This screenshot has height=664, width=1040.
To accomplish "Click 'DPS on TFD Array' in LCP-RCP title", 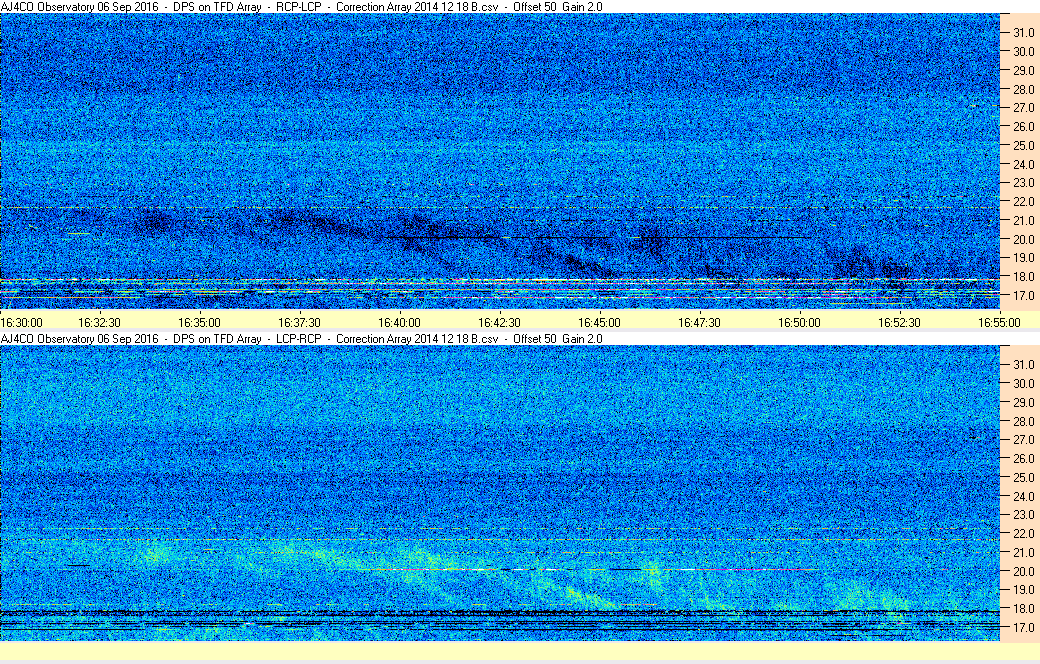I will point(218,339).
